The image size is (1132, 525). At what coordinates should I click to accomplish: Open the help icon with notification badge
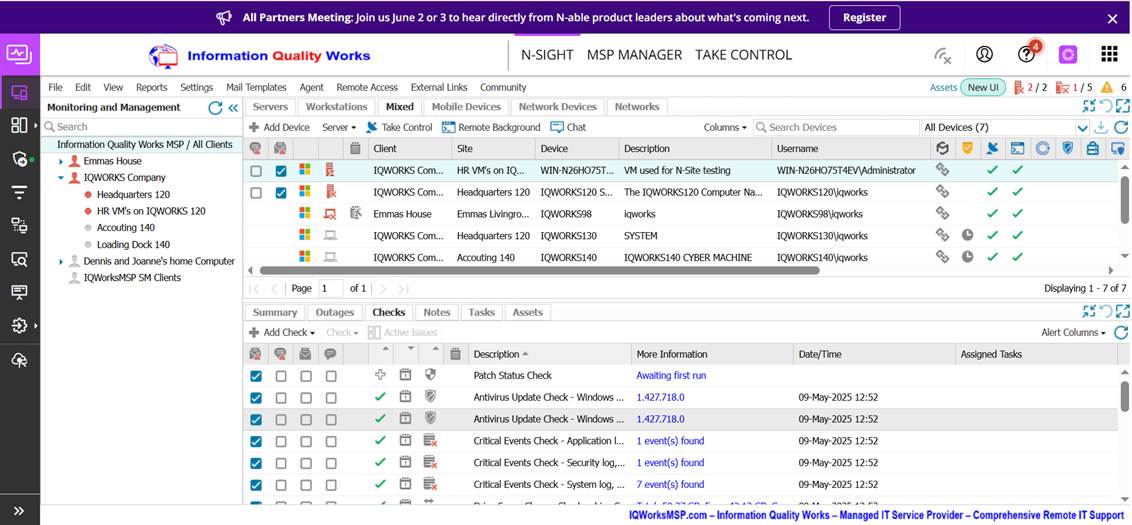coord(1026,55)
